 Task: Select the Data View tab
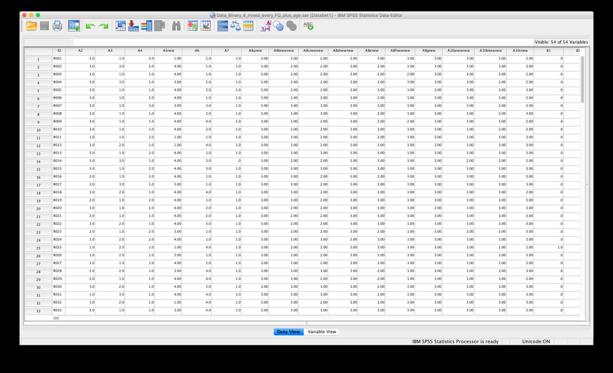pyautogui.click(x=289, y=332)
